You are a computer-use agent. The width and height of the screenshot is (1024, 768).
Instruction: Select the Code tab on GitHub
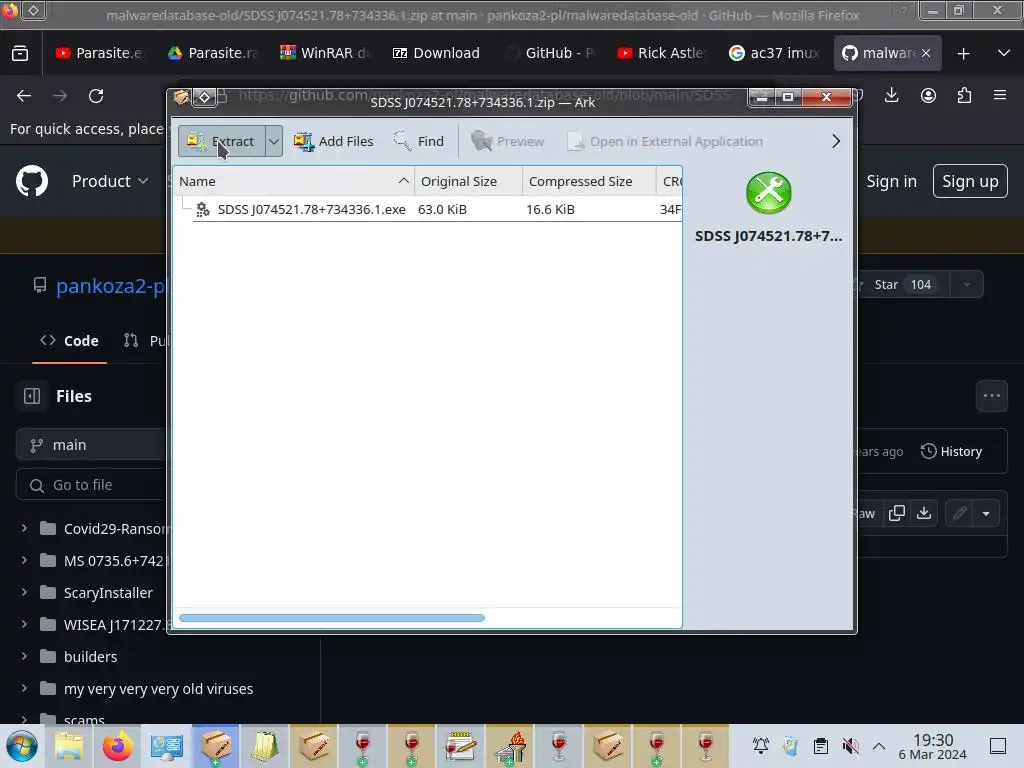69,341
